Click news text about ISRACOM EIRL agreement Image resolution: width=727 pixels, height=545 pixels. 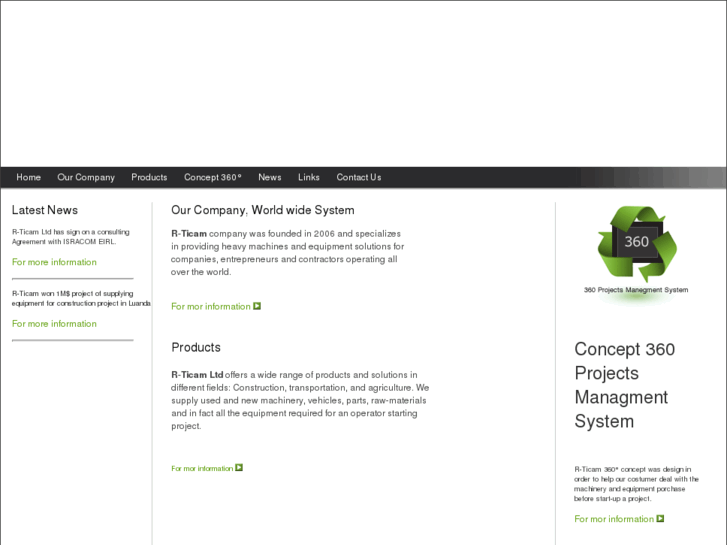coord(70,237)
